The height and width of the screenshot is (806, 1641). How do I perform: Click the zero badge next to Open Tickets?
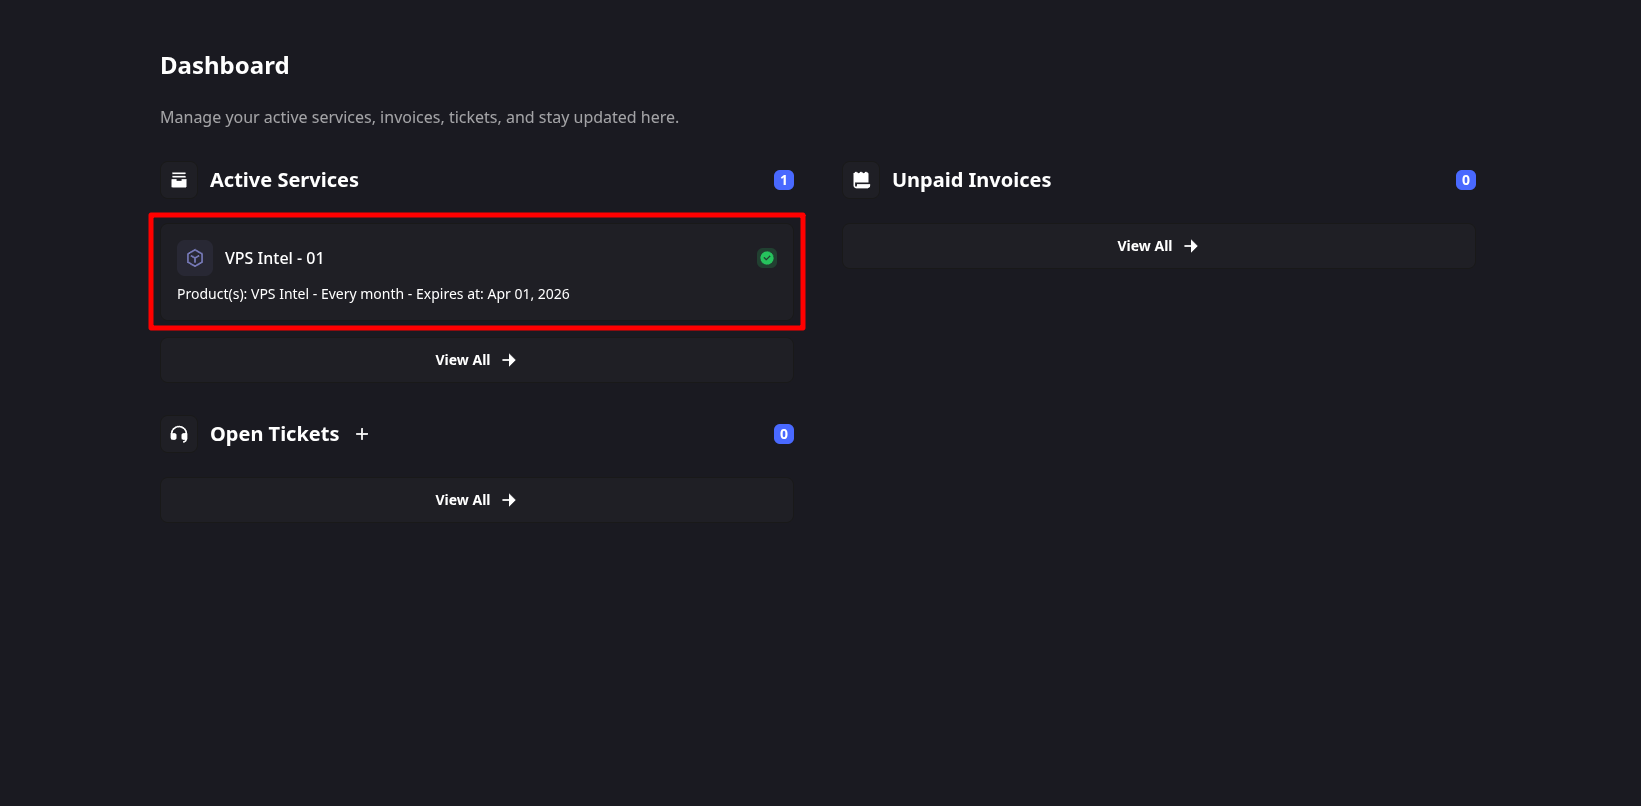[x=783, y=434]
